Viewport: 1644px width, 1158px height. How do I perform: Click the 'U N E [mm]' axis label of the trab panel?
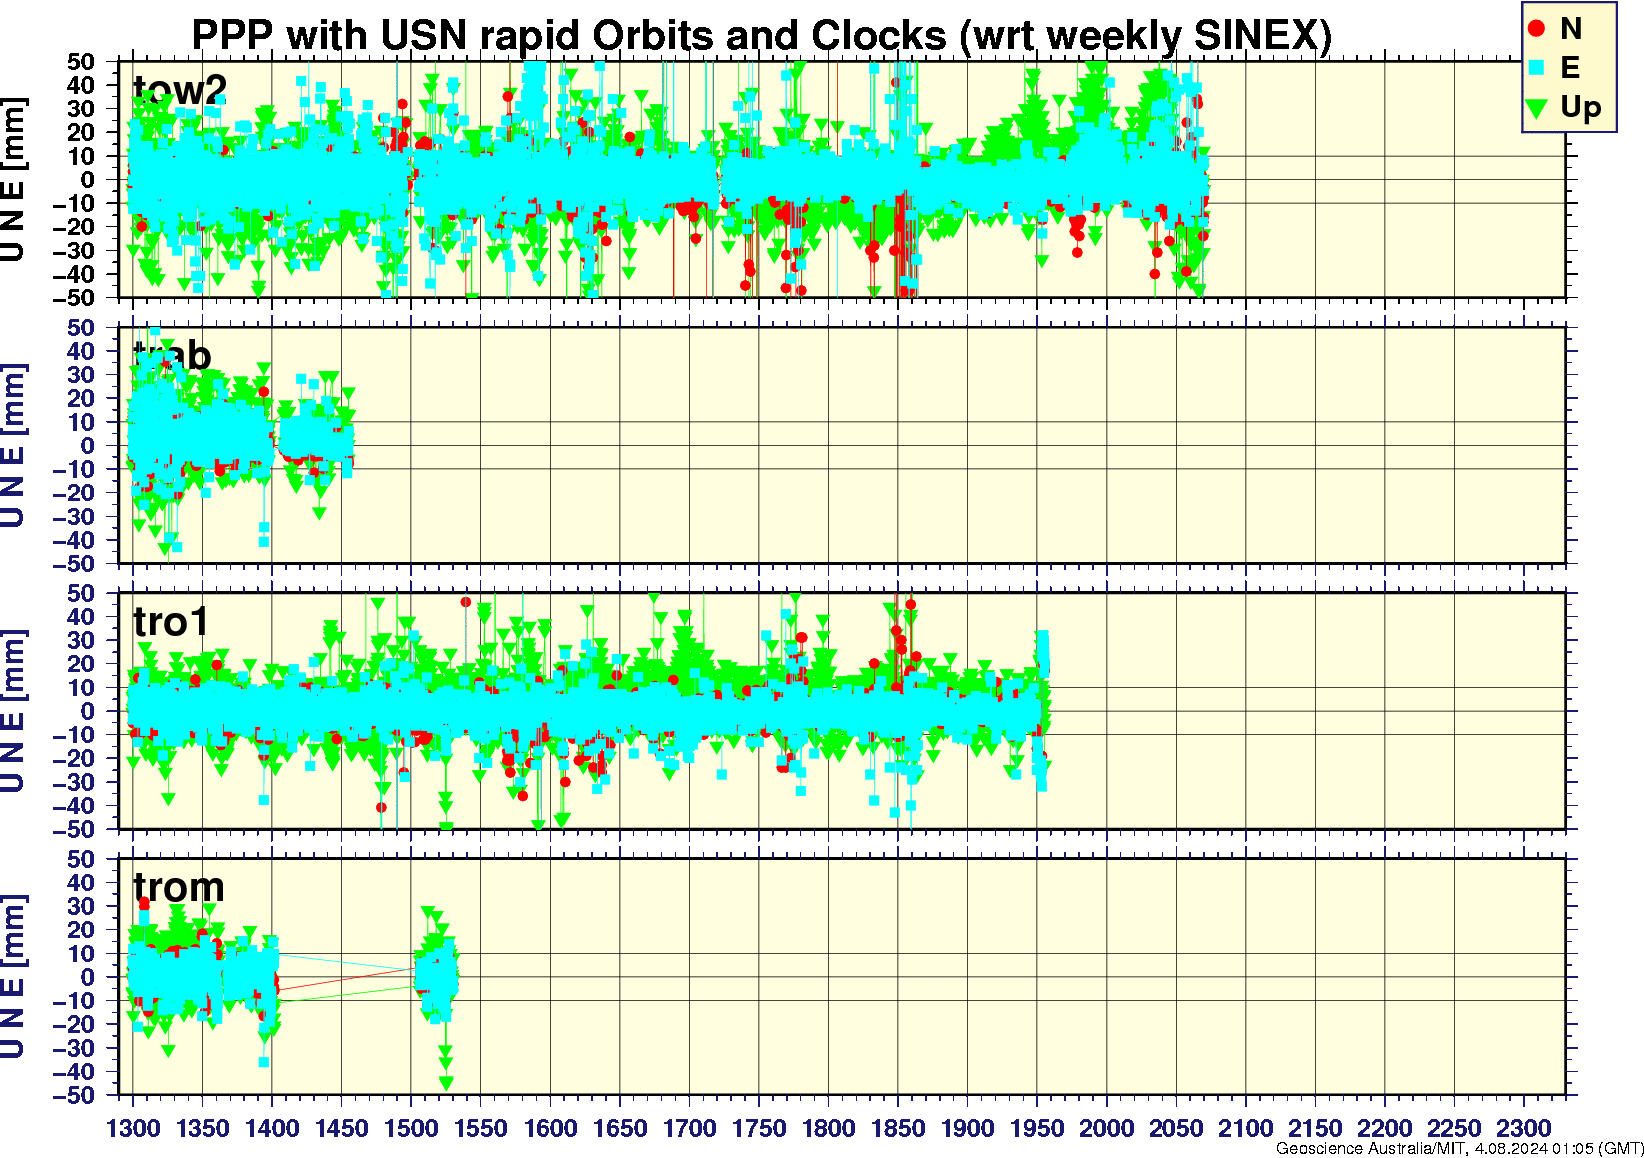[x=13, y=446]
